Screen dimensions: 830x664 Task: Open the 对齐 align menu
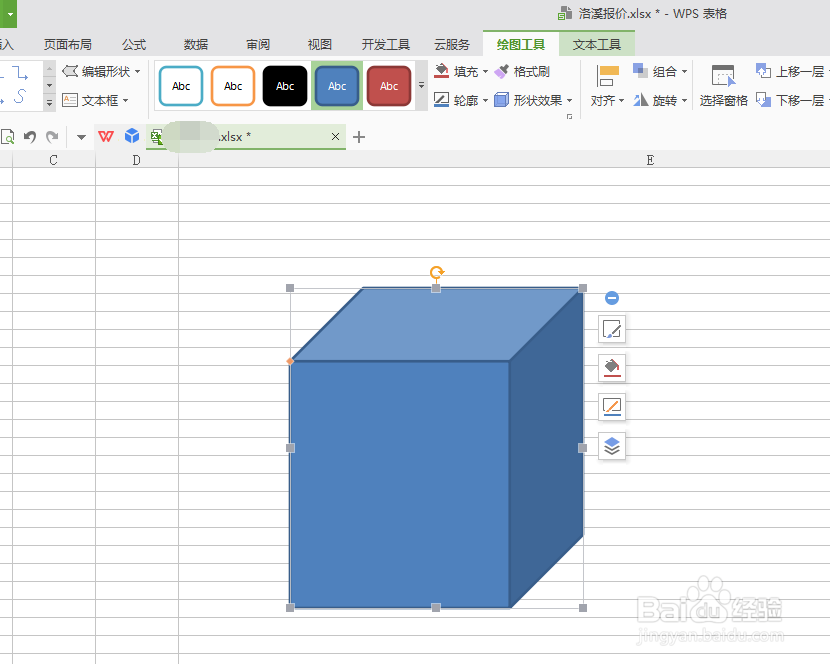tap(607, 101)
